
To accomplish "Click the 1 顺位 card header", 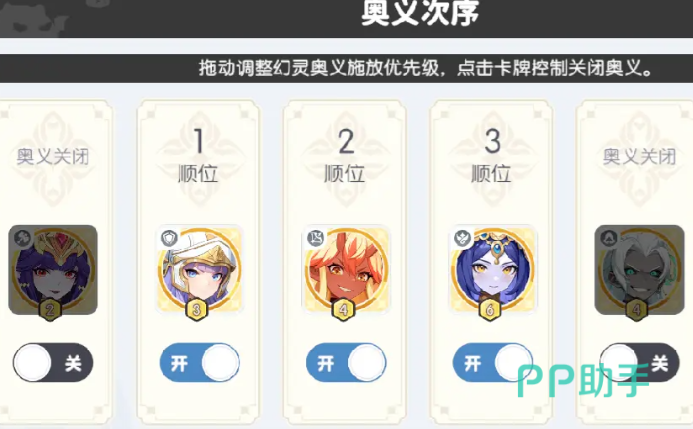I will click(198, 156).
